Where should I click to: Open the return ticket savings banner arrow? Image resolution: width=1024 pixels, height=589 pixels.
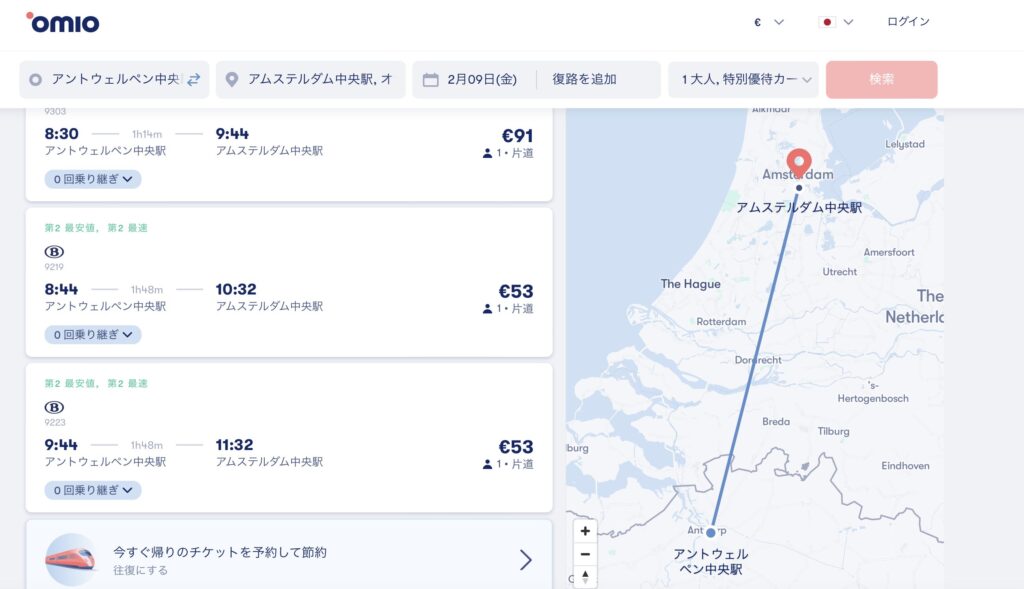point(525,559)
